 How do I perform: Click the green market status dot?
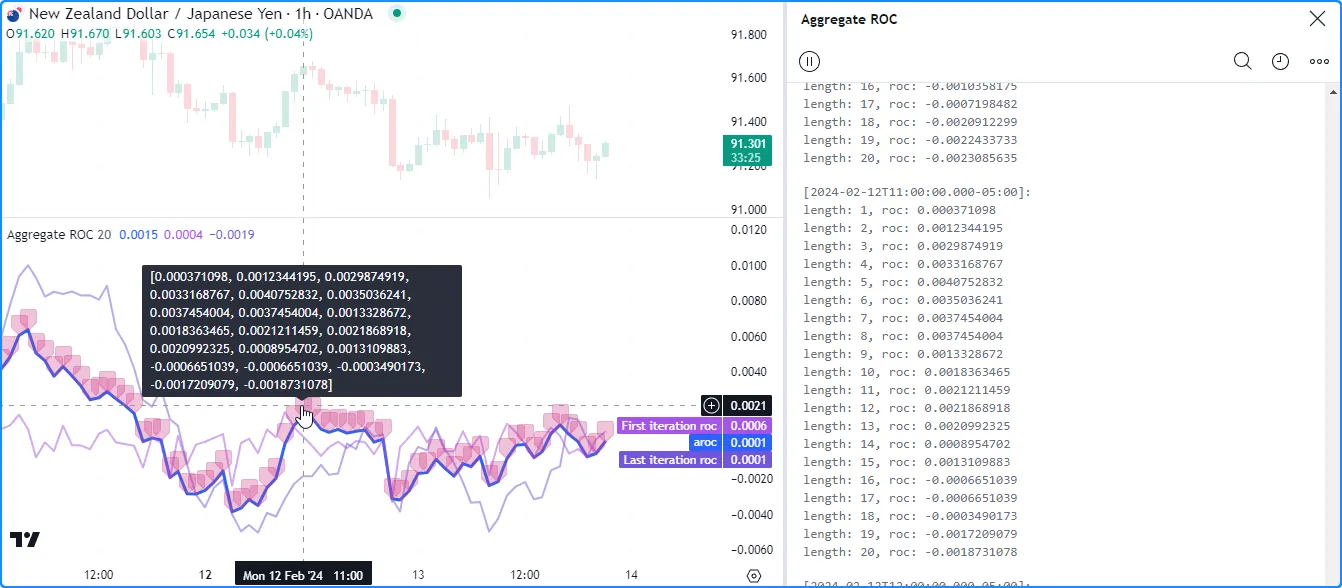point(397,14)
